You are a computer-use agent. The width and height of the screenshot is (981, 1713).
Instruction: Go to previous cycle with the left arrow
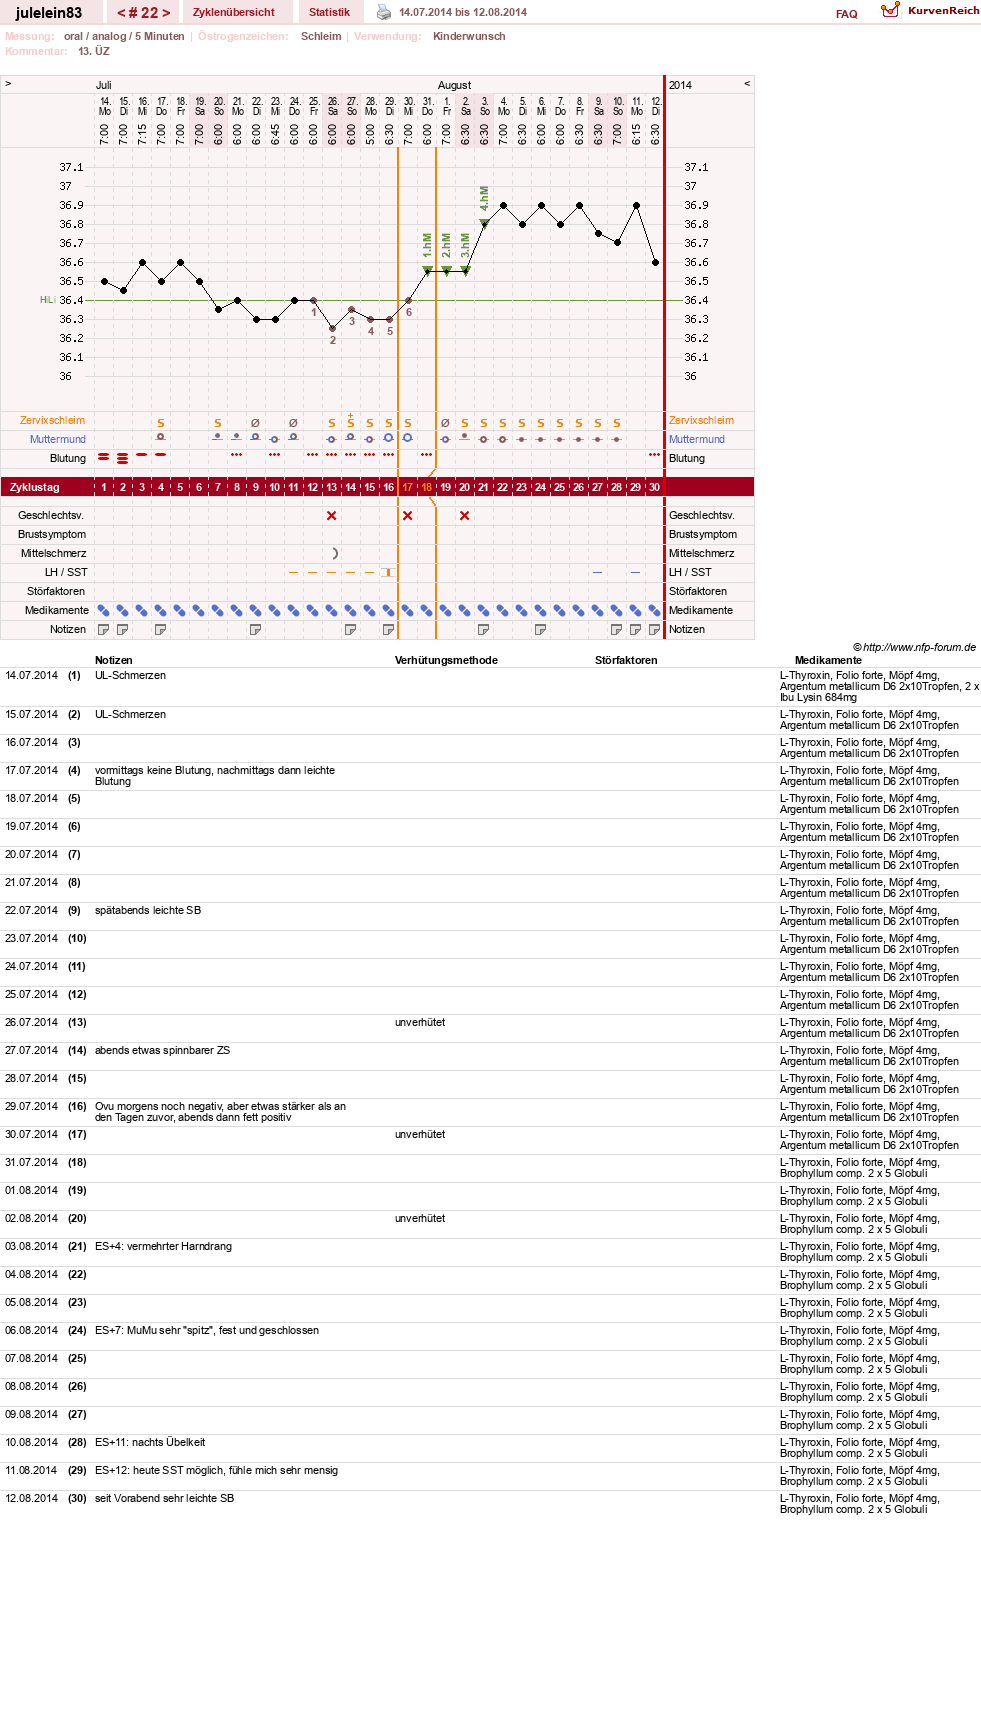[x=121, y=13]
